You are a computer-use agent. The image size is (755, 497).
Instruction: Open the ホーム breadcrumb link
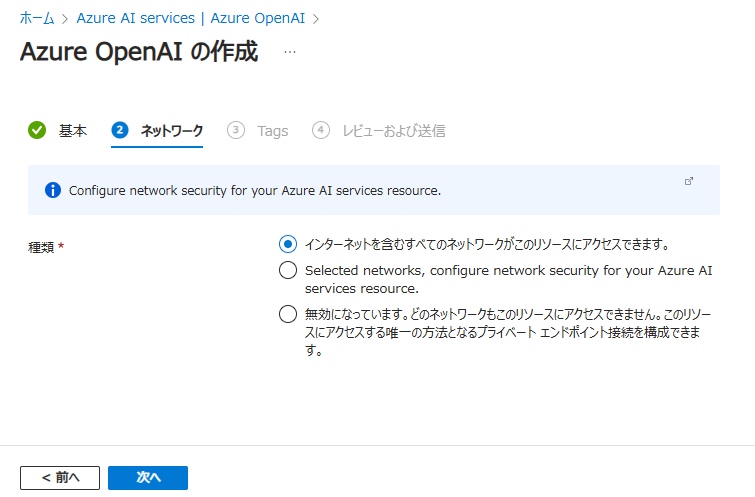pos(37,18)
